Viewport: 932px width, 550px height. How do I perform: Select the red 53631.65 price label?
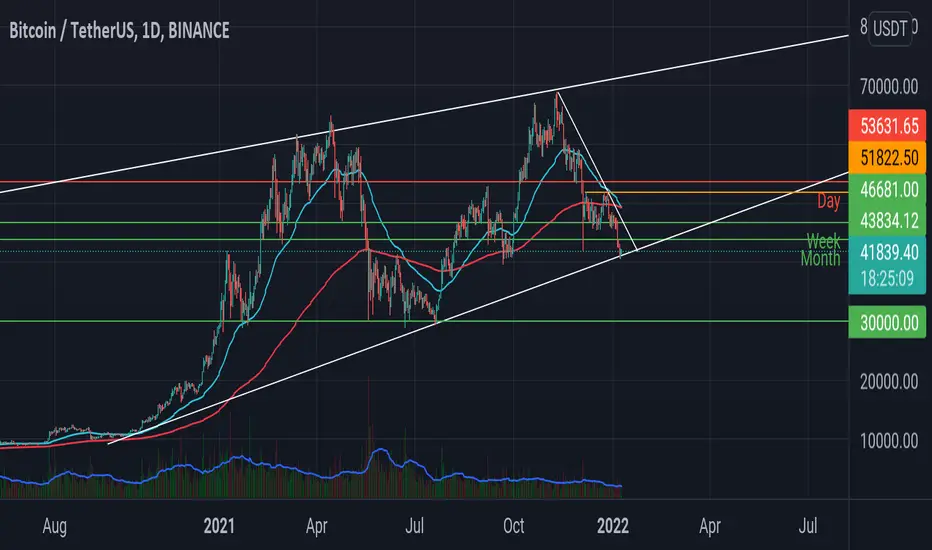pyautogui.click(x=887, y=125)
